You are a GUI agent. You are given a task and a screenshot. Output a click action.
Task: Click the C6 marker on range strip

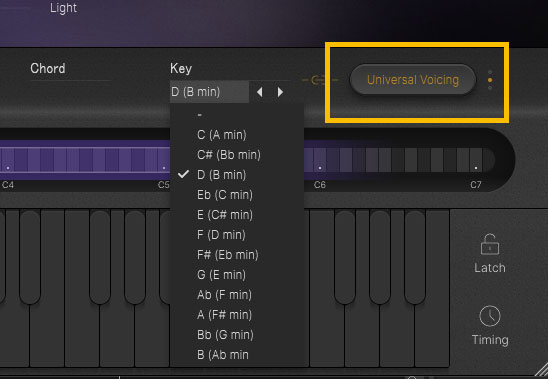pos(319,185)
